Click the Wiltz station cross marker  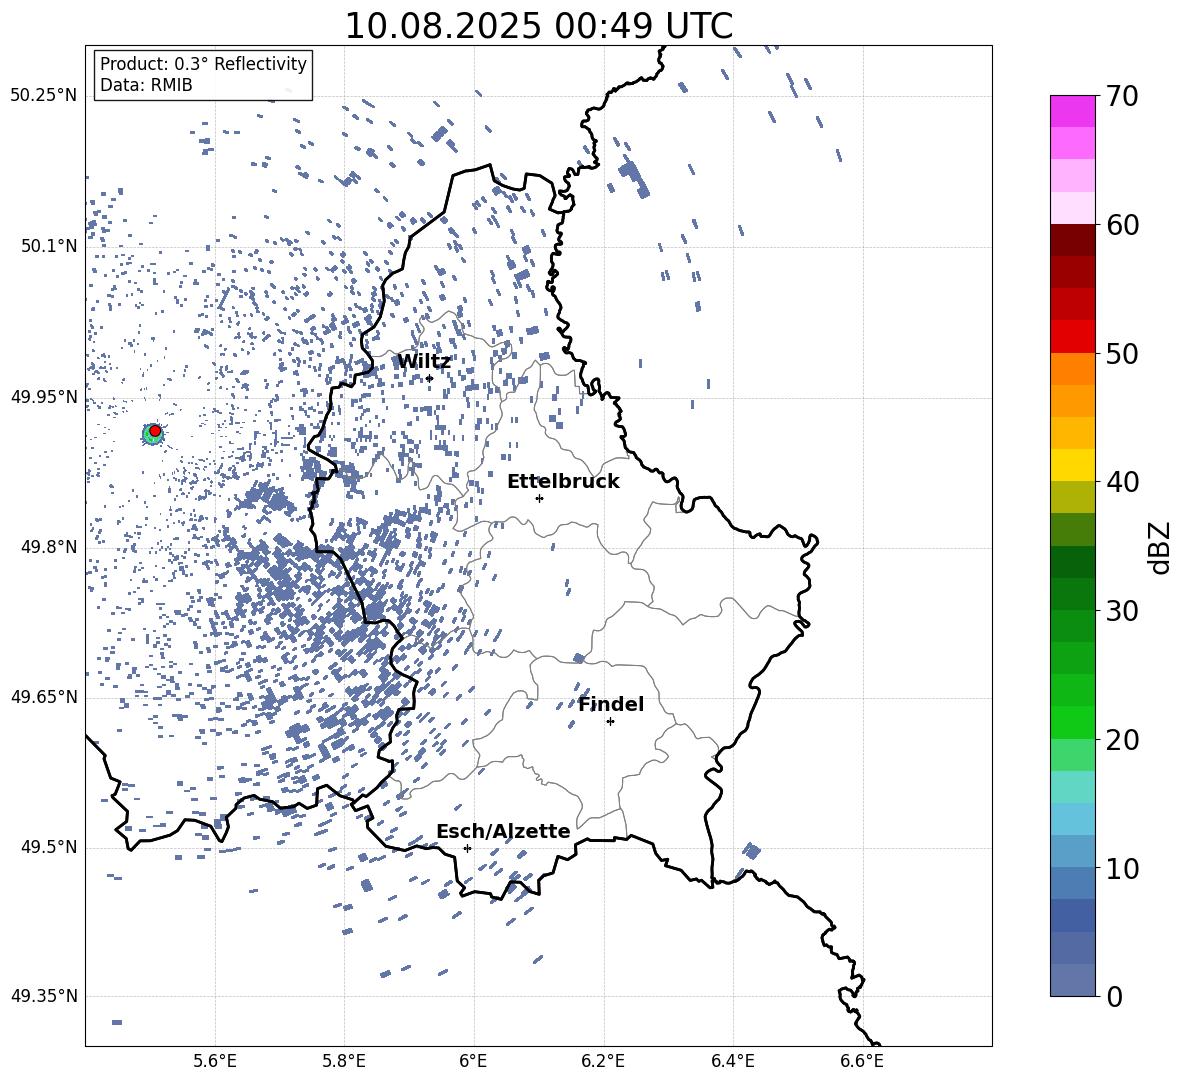tap(430, 378)
